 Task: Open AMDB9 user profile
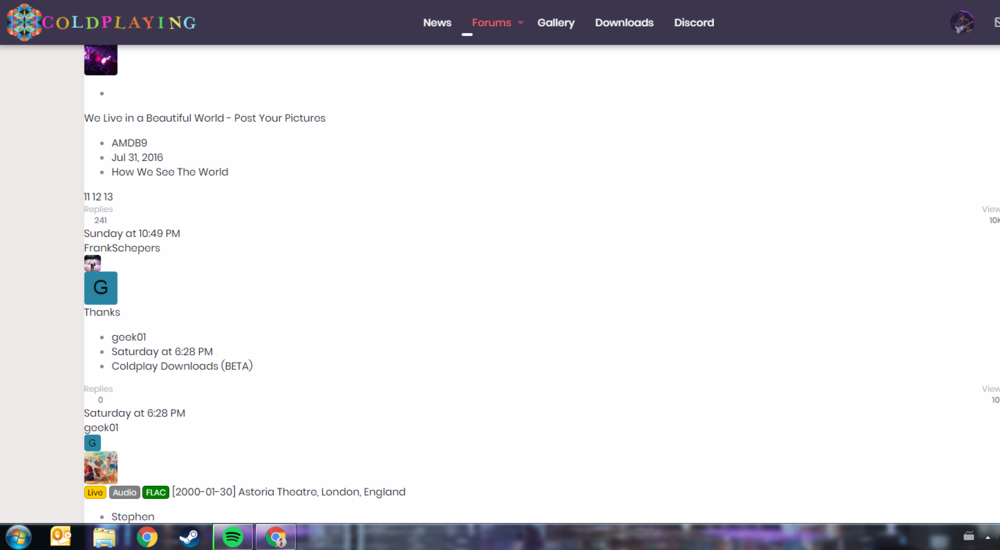pos(129,143)
